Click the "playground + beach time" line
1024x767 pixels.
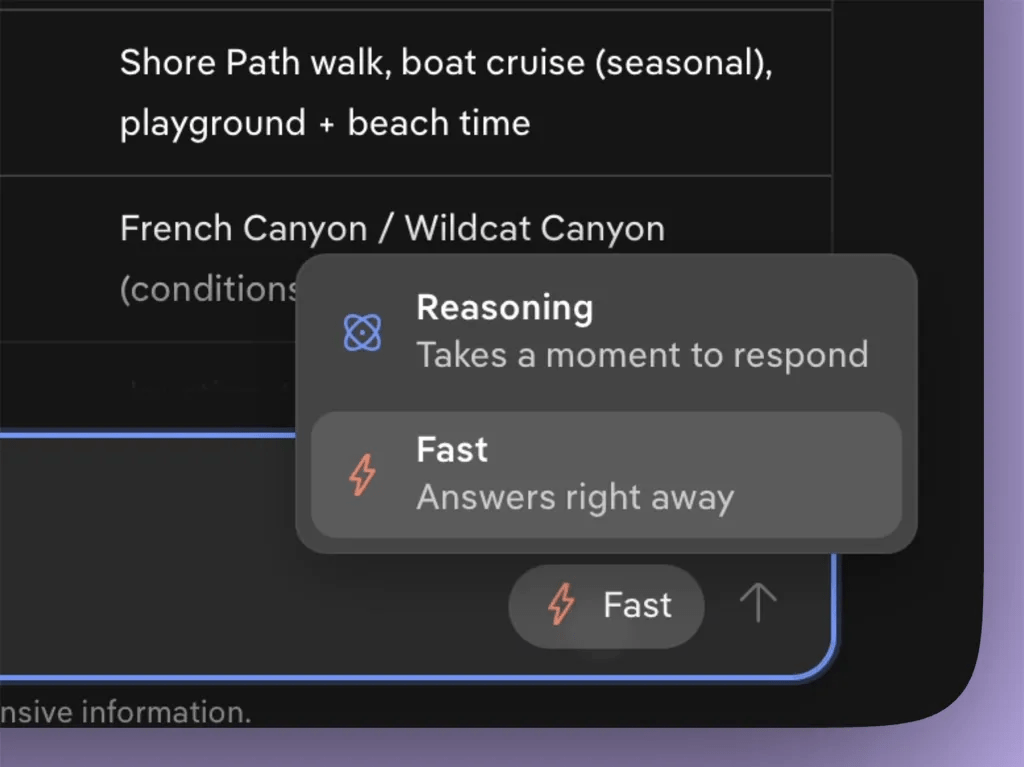[325, 123]
